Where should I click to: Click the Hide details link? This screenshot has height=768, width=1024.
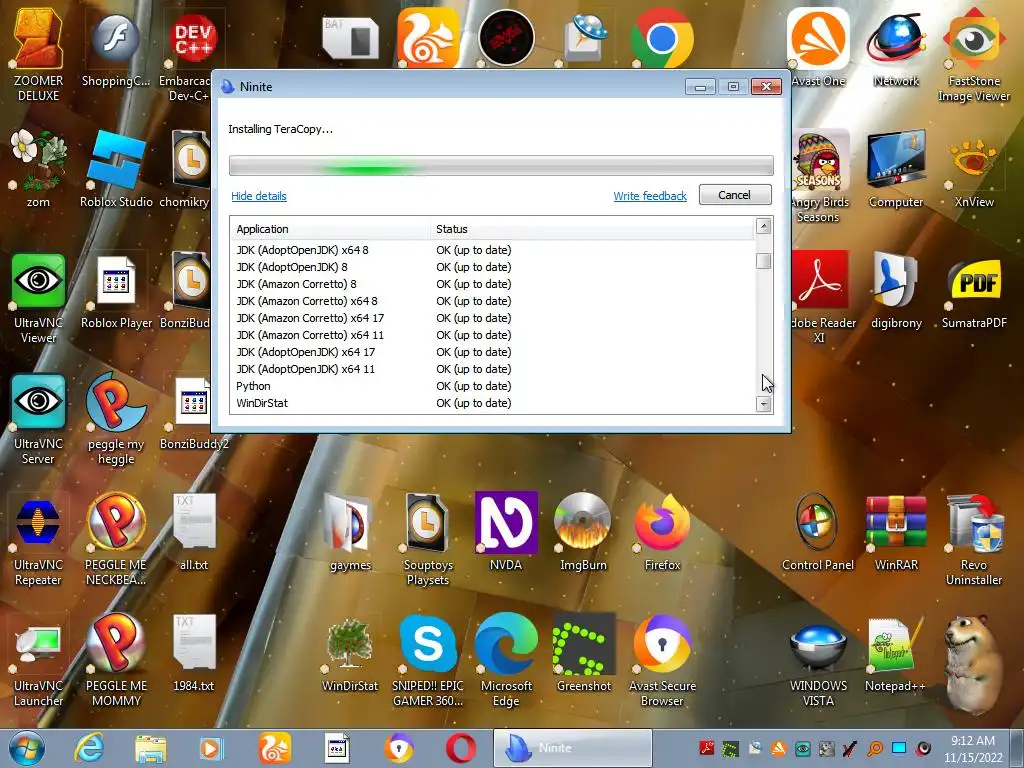[x=259, y=196]
